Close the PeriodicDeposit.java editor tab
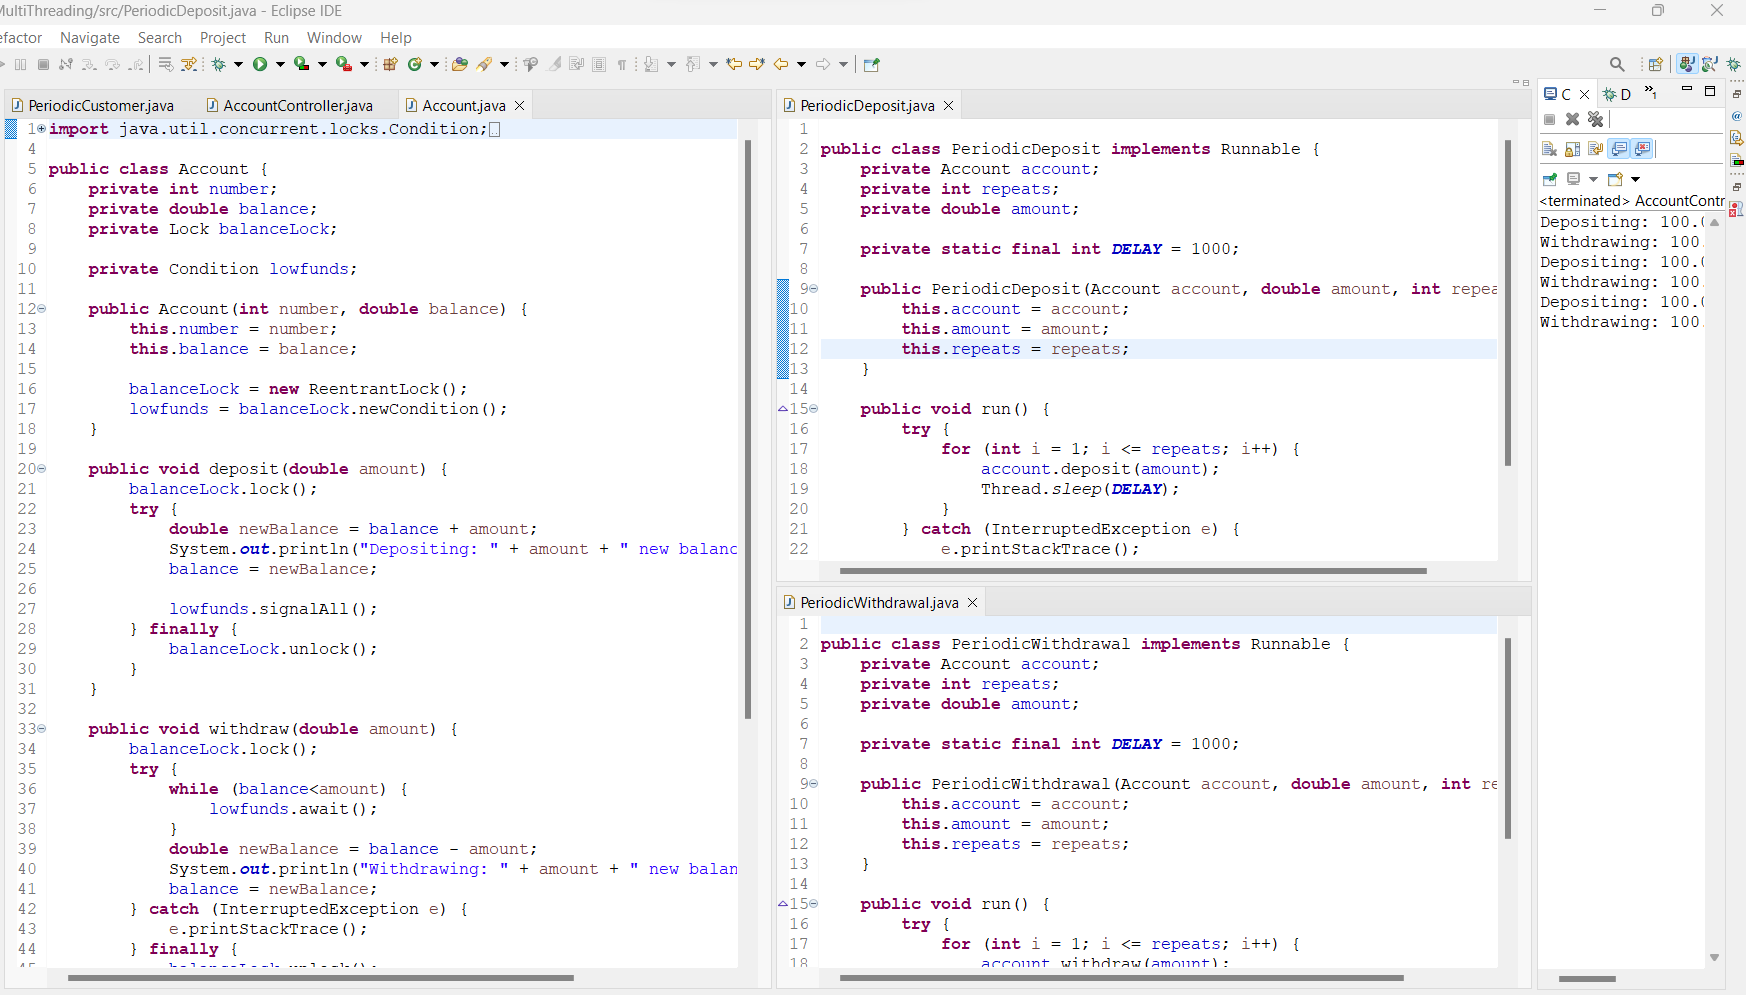 tap(948, 105)
